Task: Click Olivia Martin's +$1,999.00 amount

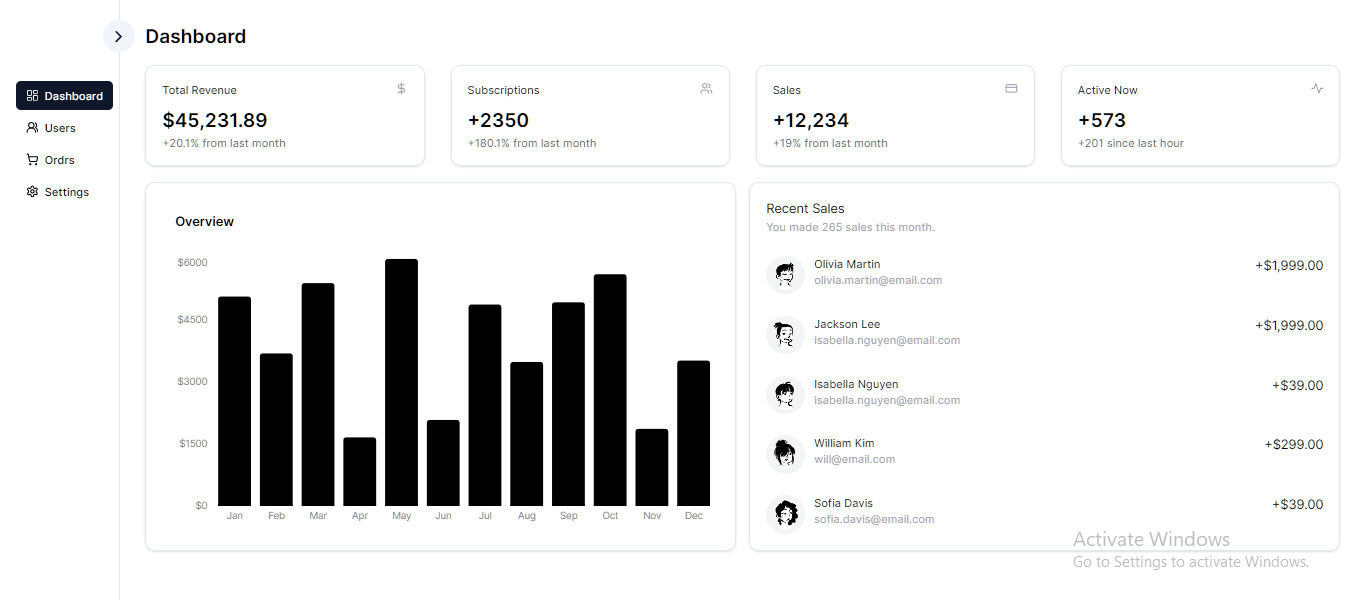Action: 1289,265
